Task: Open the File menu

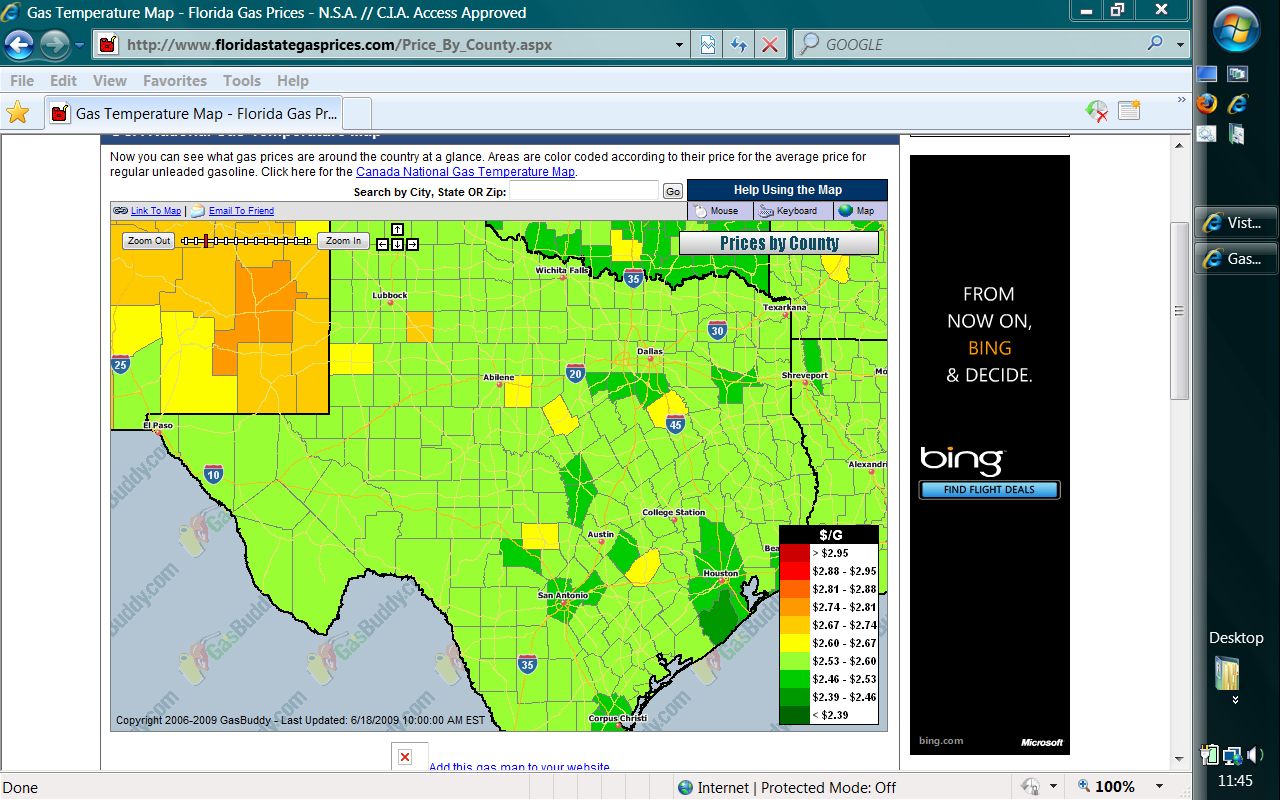Action: tap(21, 81)
